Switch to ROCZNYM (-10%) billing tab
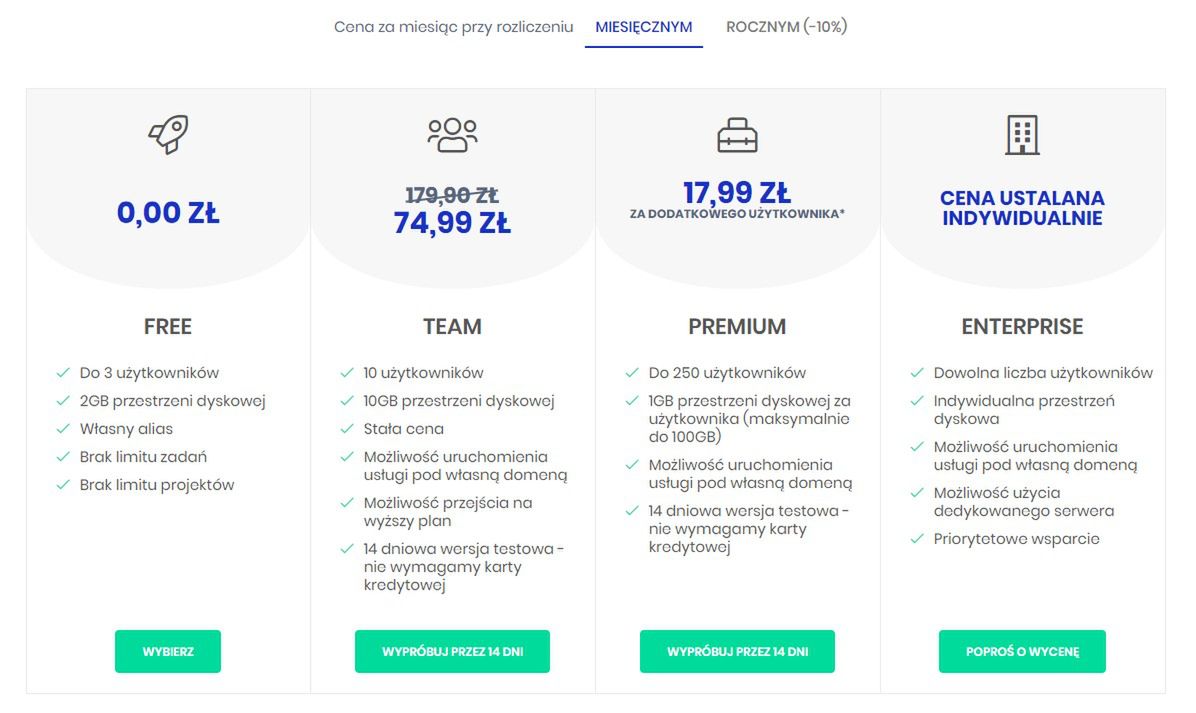The image size is (1196, 713). coord(786,27)
